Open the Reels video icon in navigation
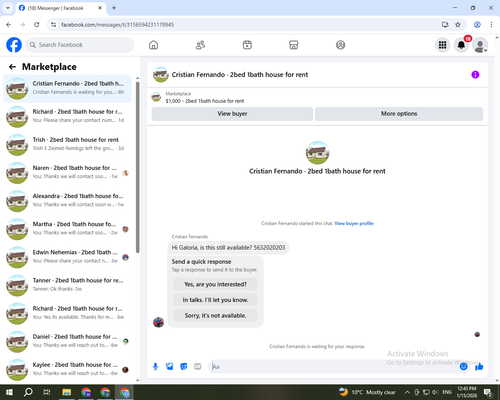Viewport: 500px width, 400px height. (247, 45)
